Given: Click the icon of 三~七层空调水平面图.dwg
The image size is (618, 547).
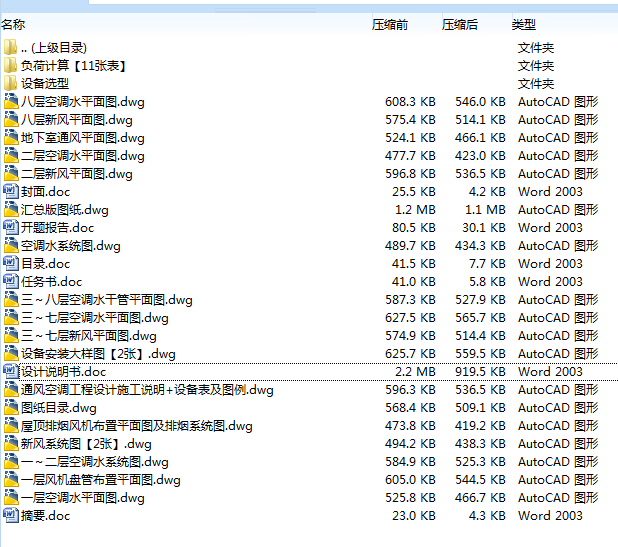Looking at the screenshot, I should coord(11,317).
